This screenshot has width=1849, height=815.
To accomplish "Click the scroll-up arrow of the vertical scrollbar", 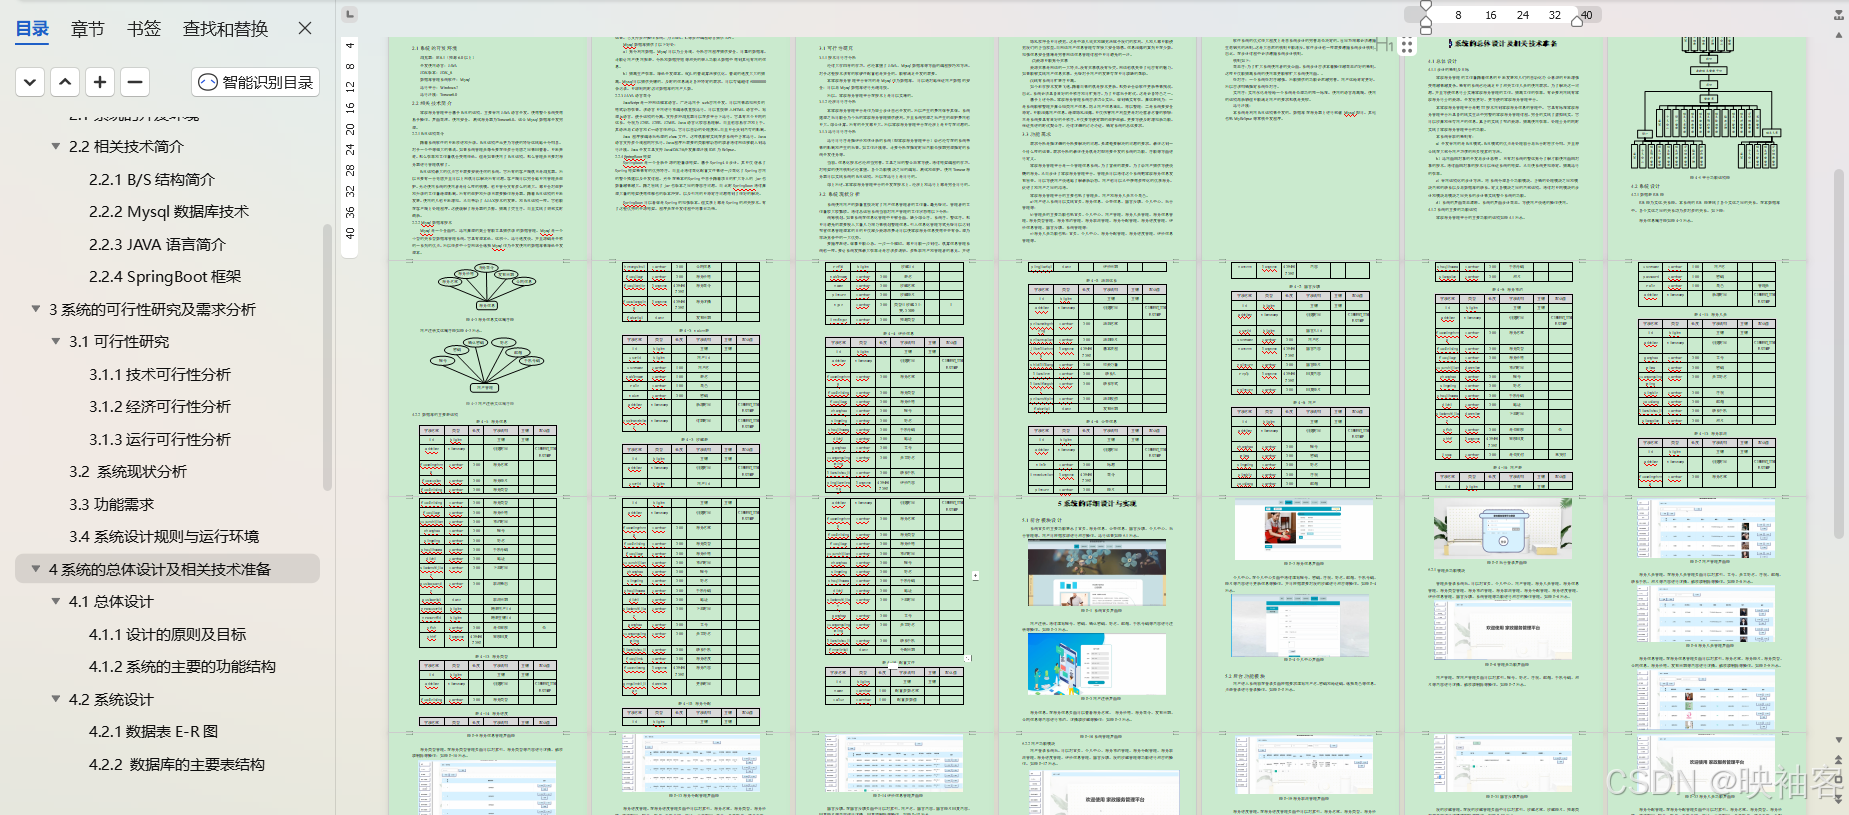I will tap(1838, 34).
